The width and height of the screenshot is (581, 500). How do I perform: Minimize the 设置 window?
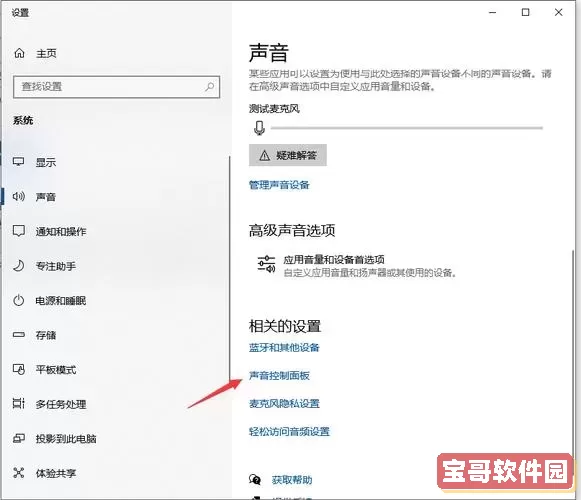pos(492,13)
